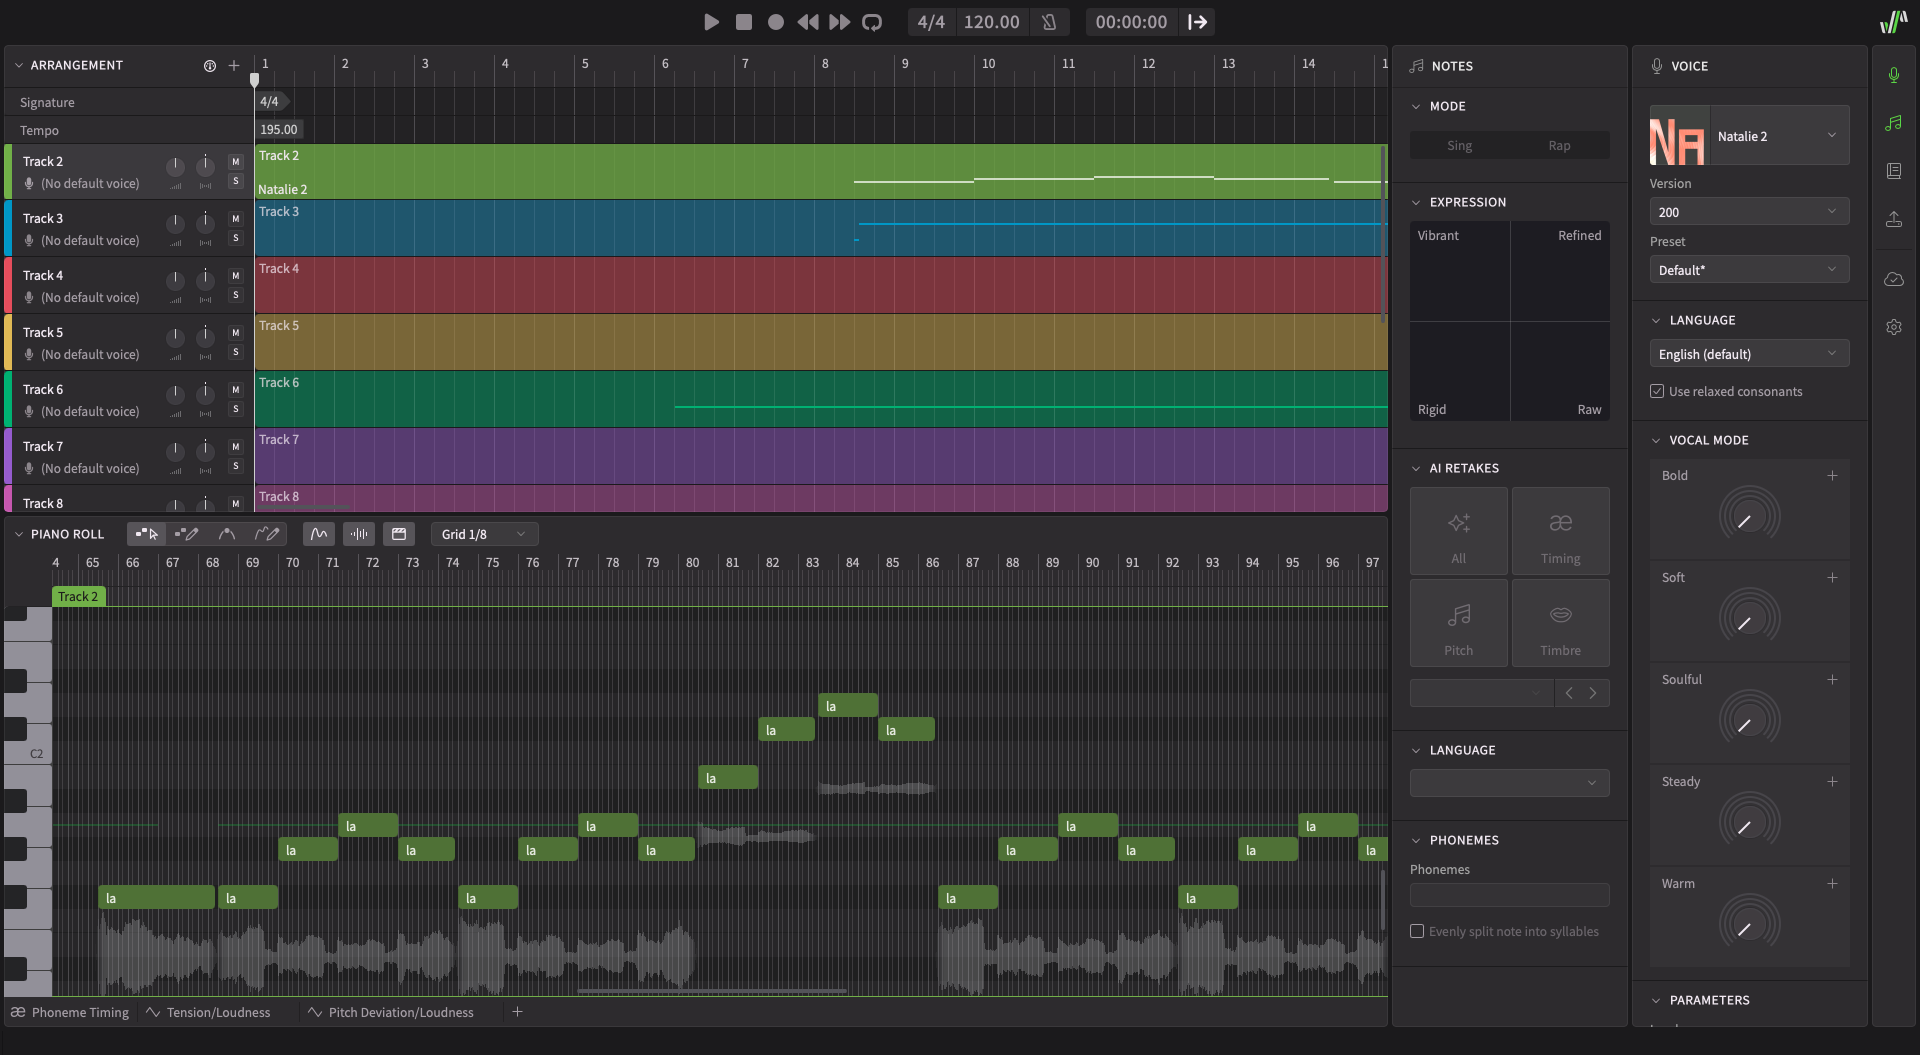1920x1055 pixels.
Task: Select Rap mode in Notes panel
Action: point(1559,145)
